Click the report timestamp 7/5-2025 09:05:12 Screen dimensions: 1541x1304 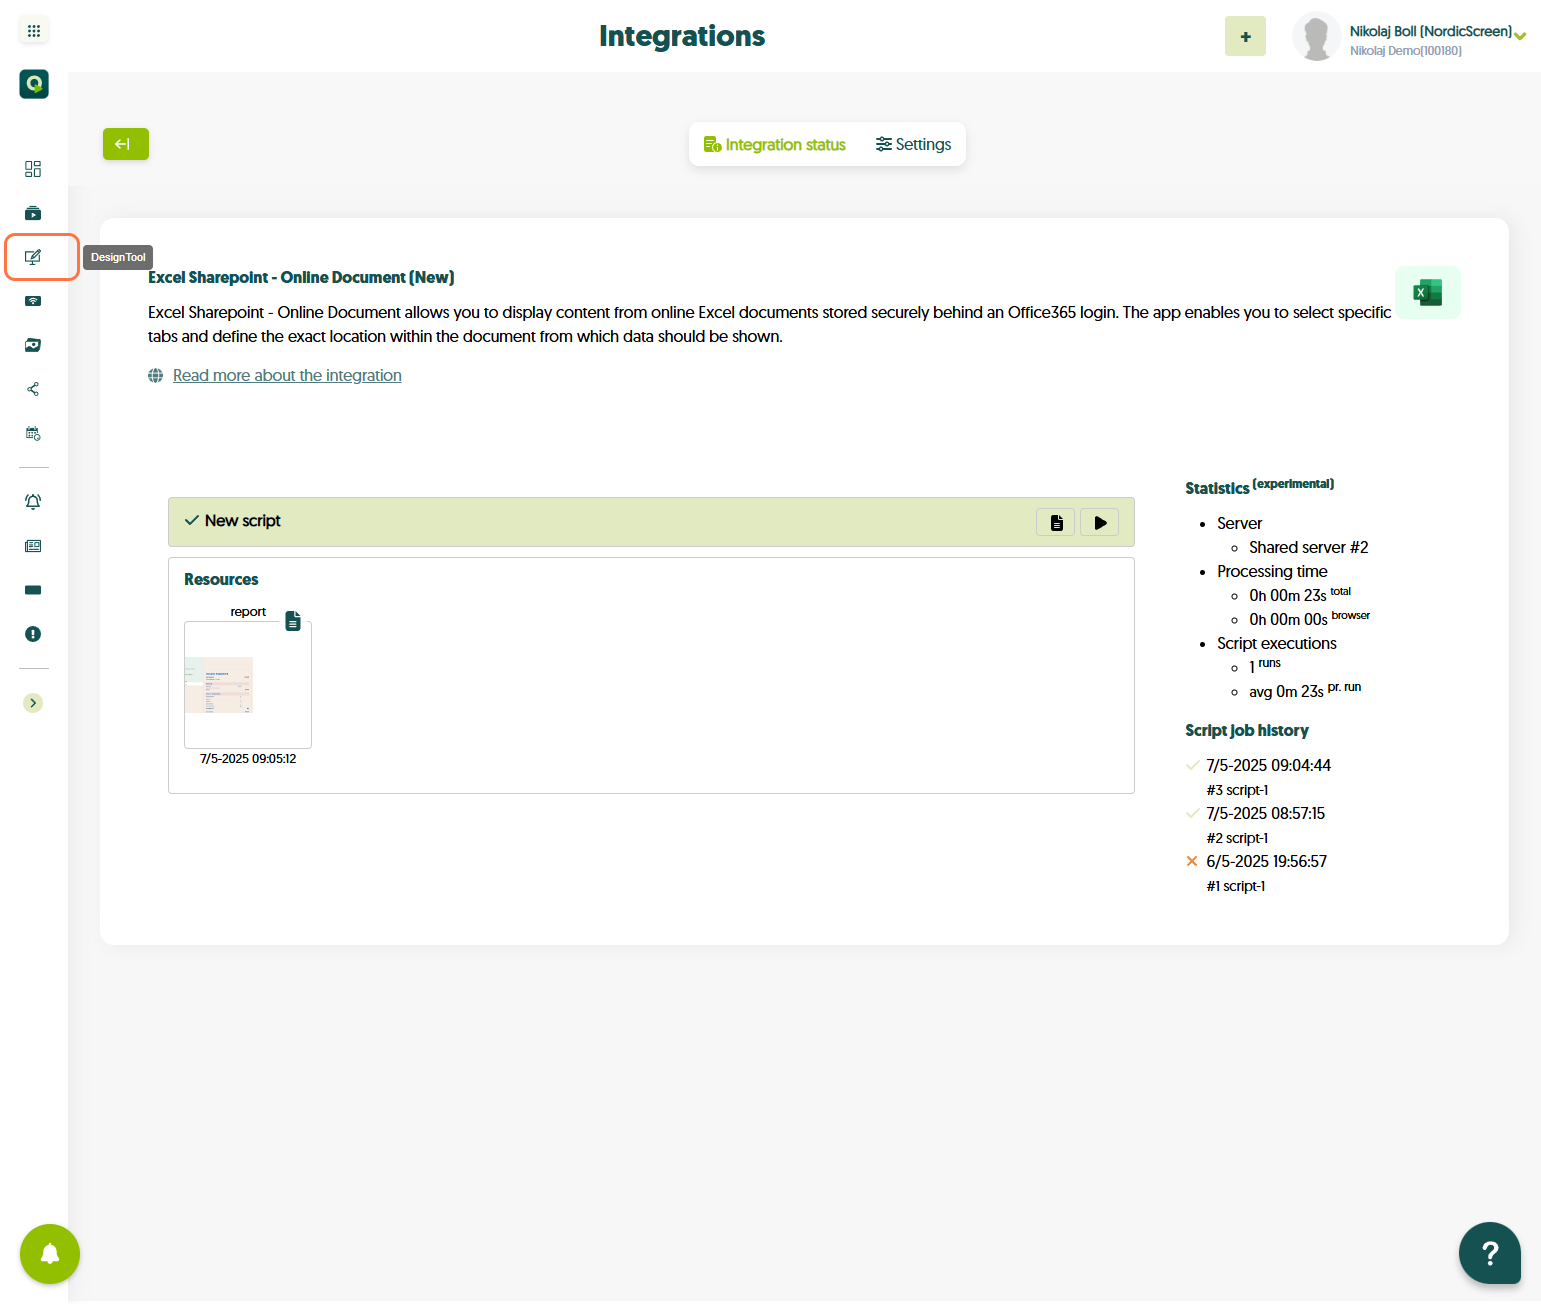point(248,759)
